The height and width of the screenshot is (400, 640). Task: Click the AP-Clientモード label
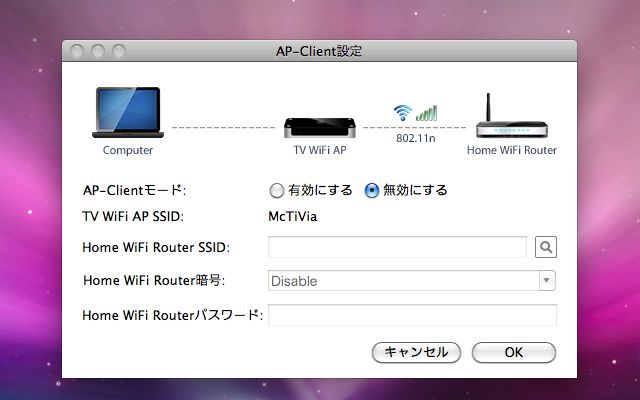click(x=134, y=190)
